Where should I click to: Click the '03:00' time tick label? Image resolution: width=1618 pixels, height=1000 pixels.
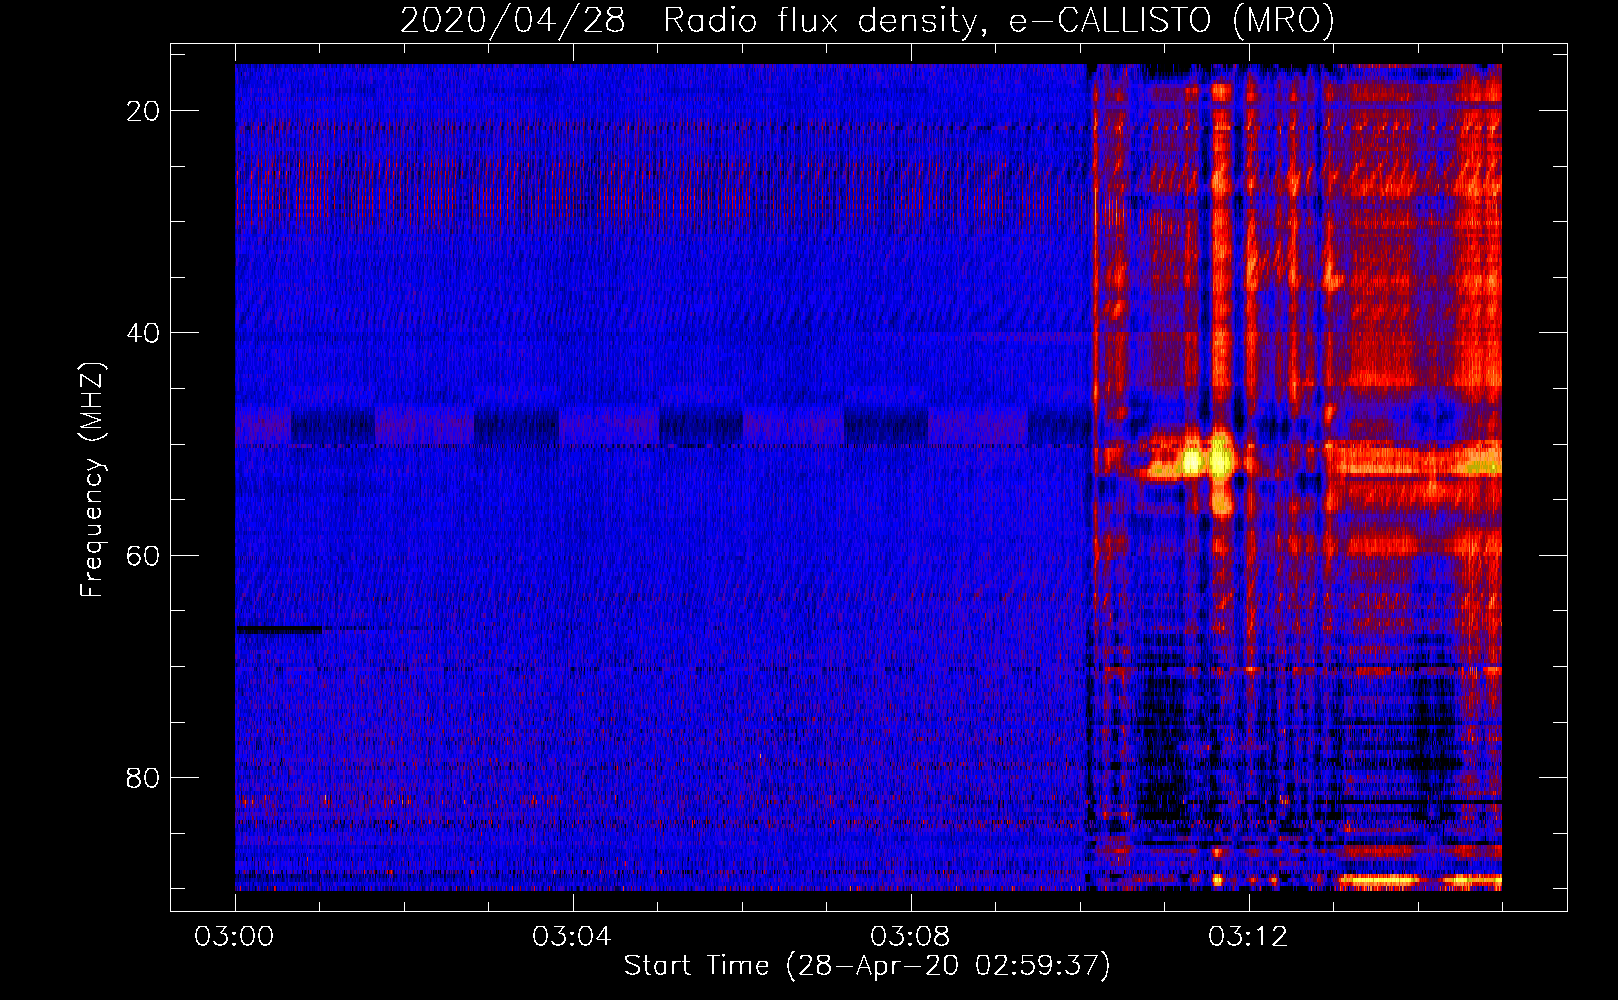pyautogui.click(x=234, y=937)
